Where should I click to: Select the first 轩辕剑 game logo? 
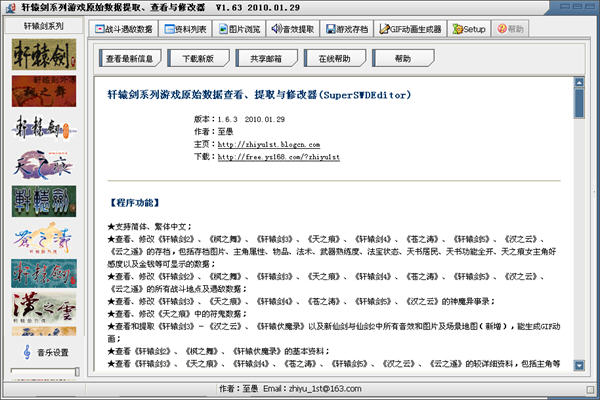[x=44, y=54]
